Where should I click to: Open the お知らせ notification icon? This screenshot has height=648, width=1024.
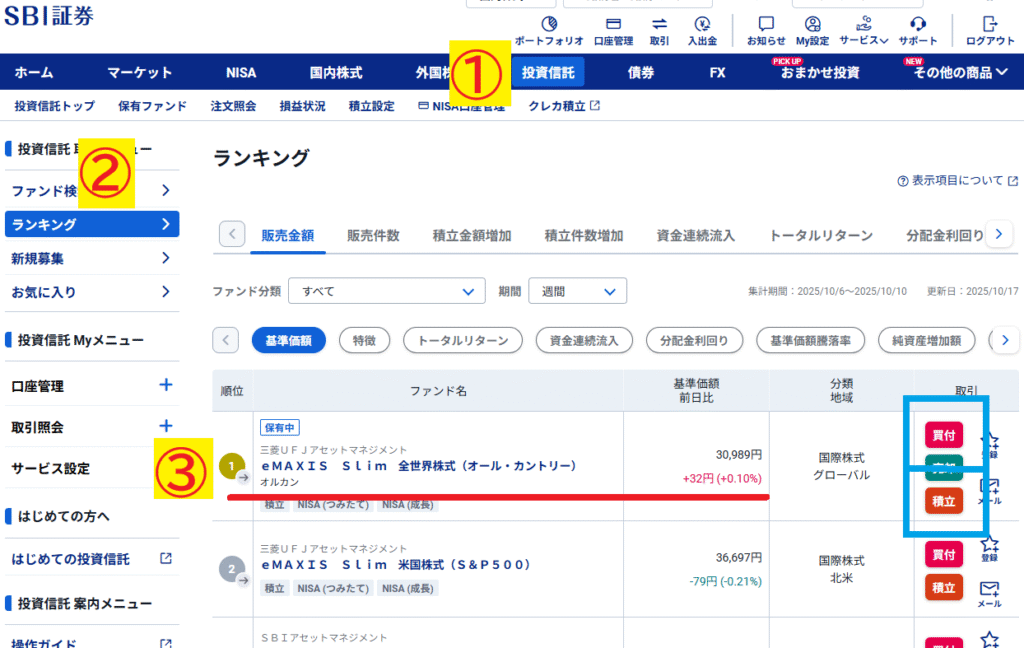pos(766,24)
